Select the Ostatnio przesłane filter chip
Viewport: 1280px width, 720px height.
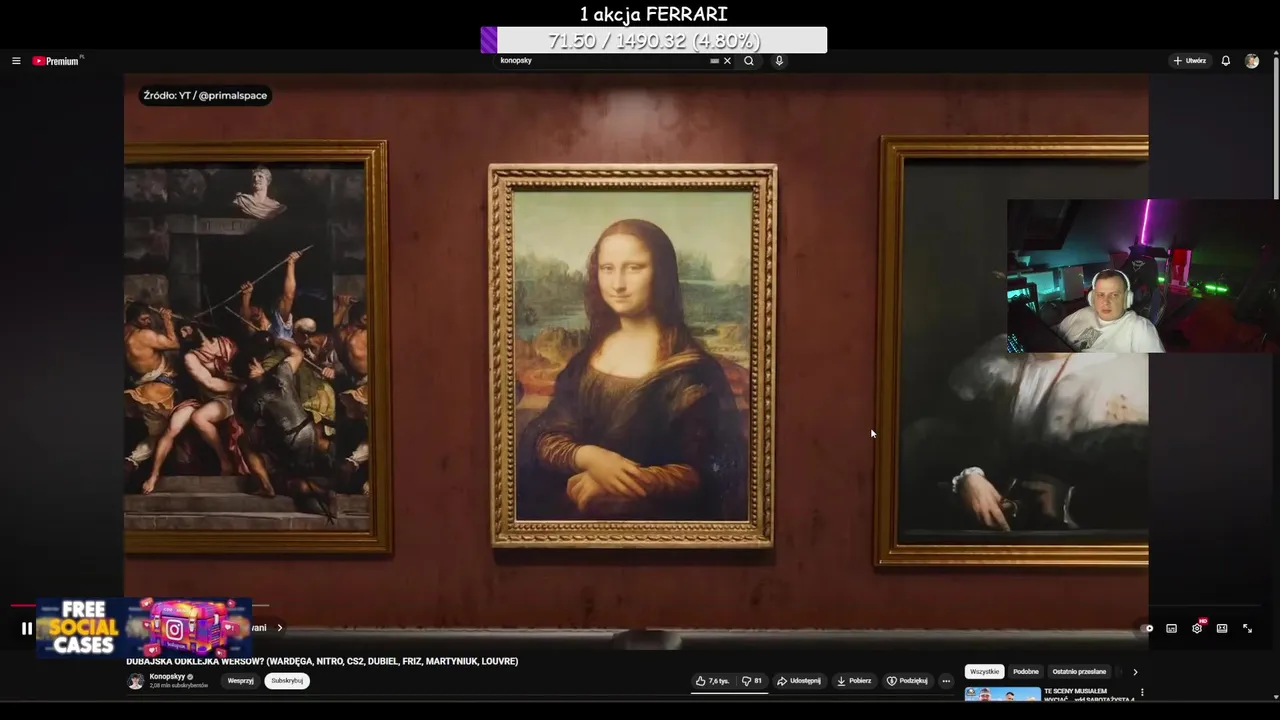(1079, 672)
